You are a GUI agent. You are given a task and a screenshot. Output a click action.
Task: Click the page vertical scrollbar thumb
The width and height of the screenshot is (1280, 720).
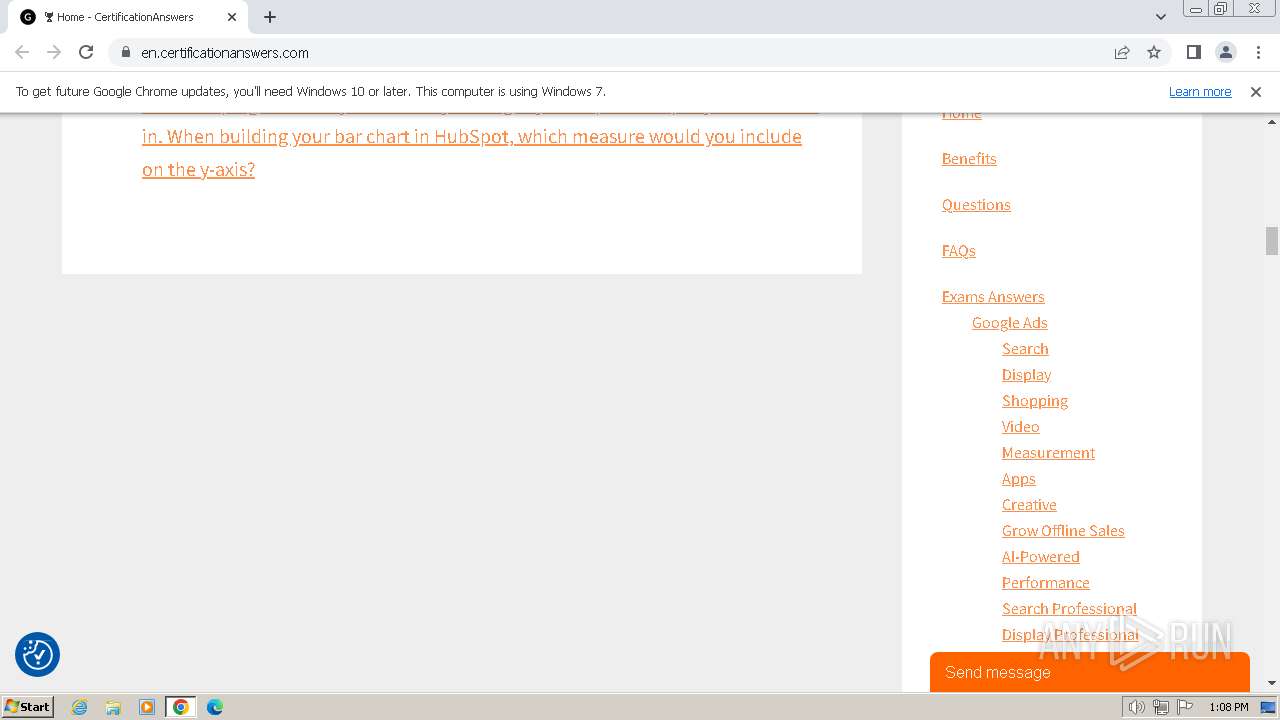pos(1272,241)
